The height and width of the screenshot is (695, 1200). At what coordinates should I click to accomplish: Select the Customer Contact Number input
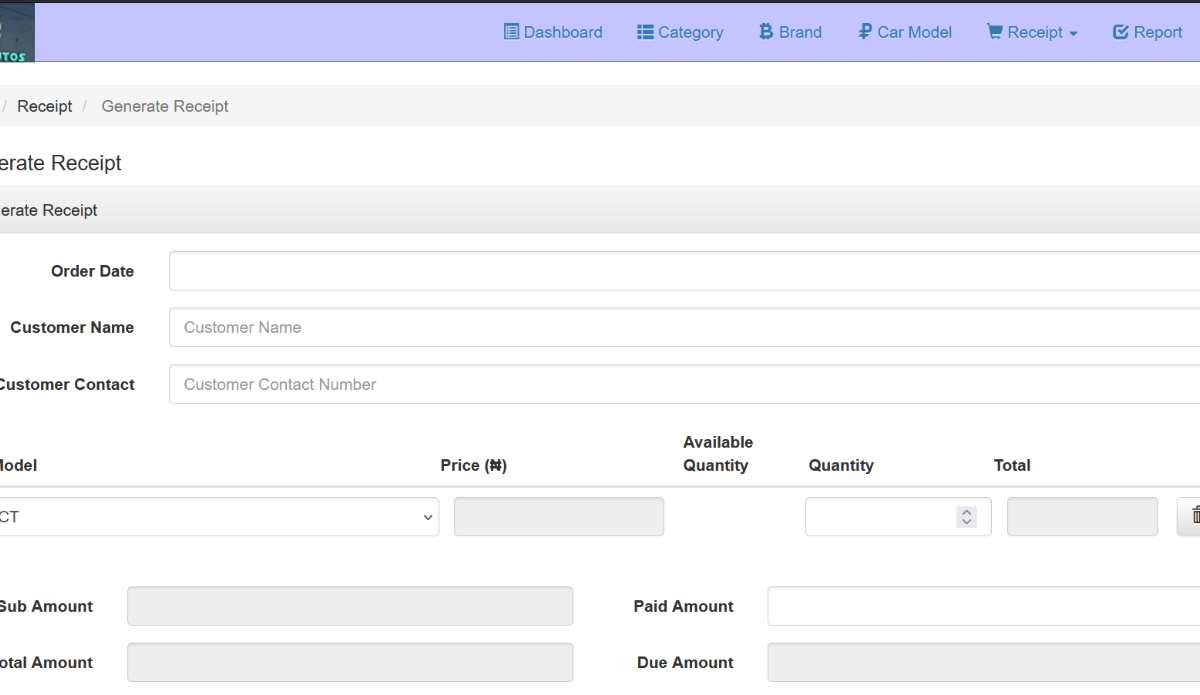pos(684,384)
